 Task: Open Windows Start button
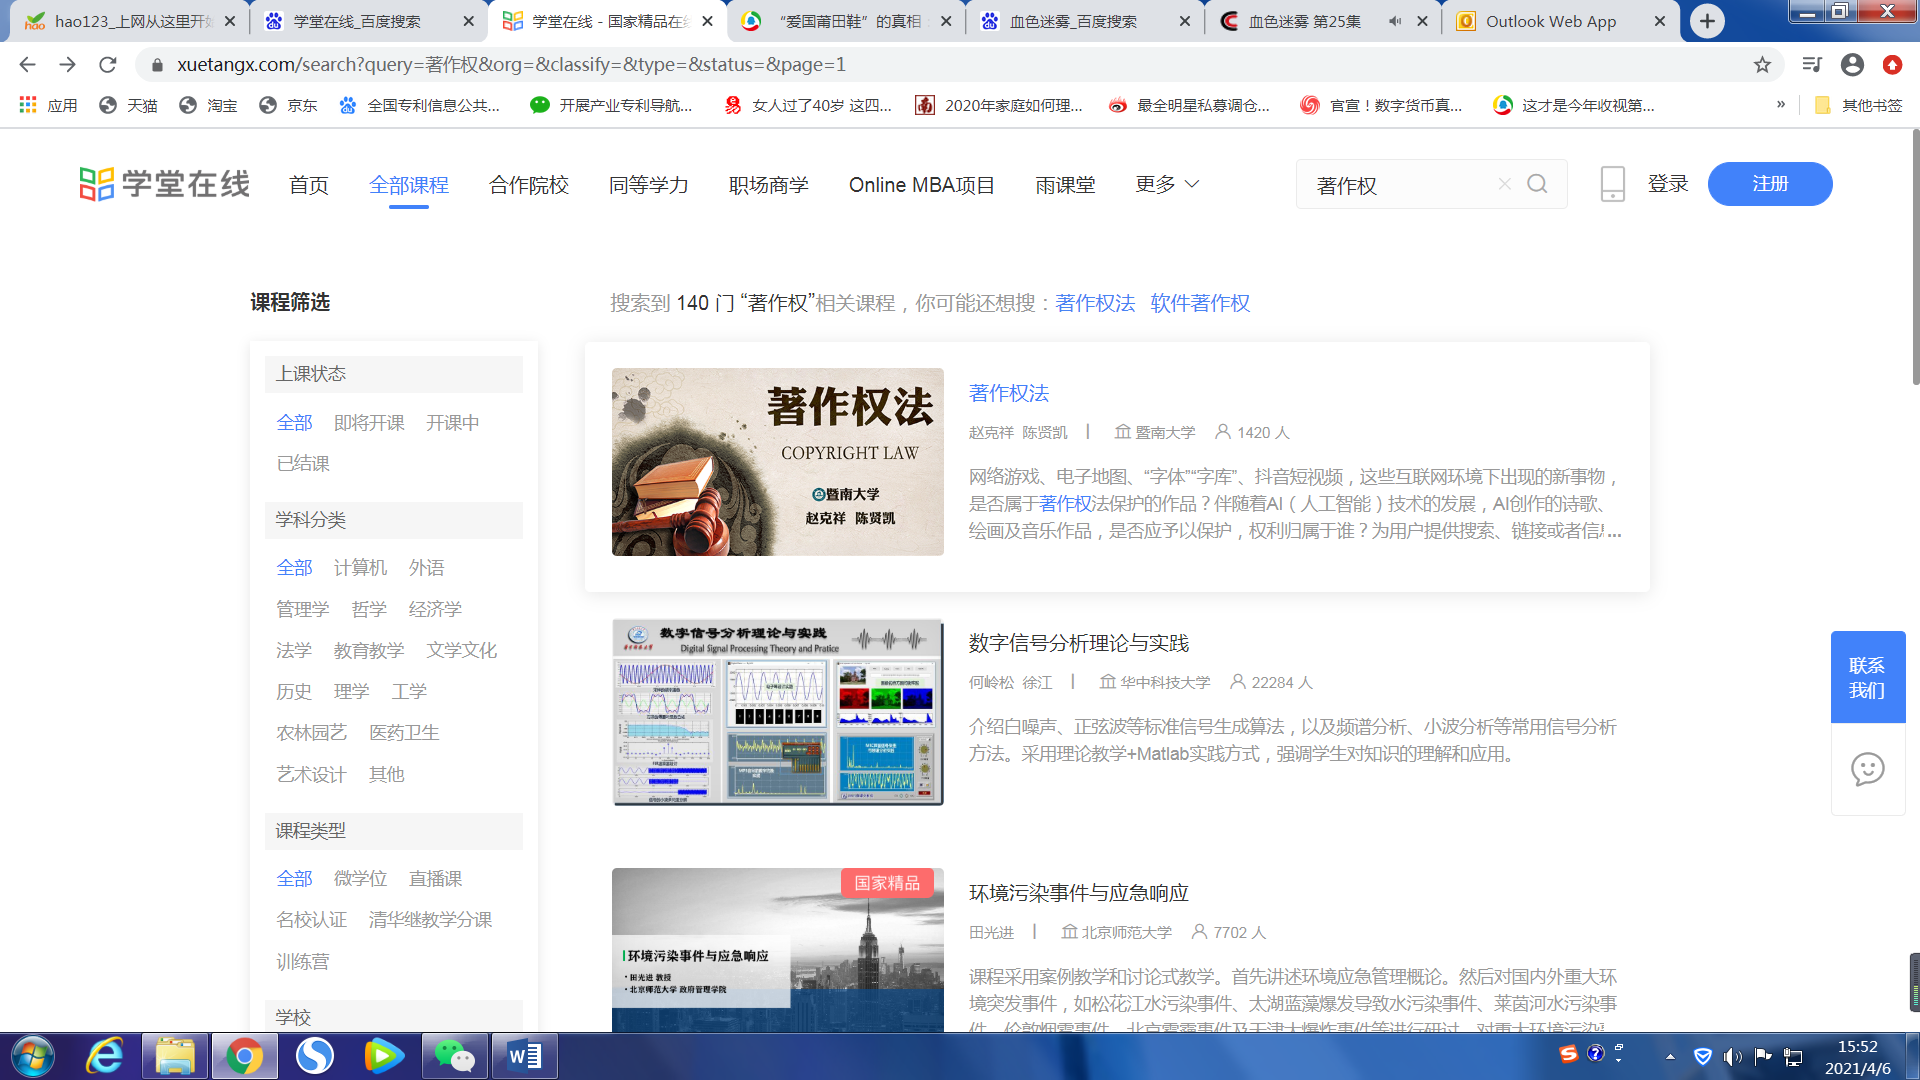(x=33, y=1056)
